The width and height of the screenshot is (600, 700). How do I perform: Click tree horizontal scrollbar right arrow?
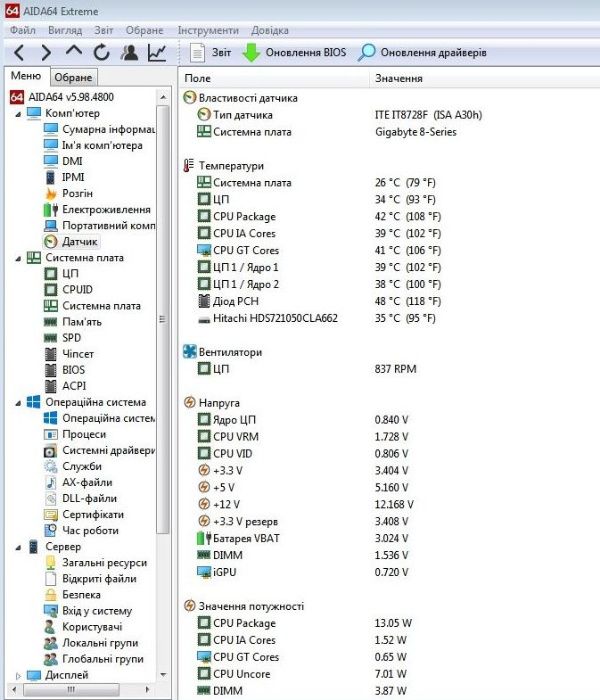[x=148, y=690]
